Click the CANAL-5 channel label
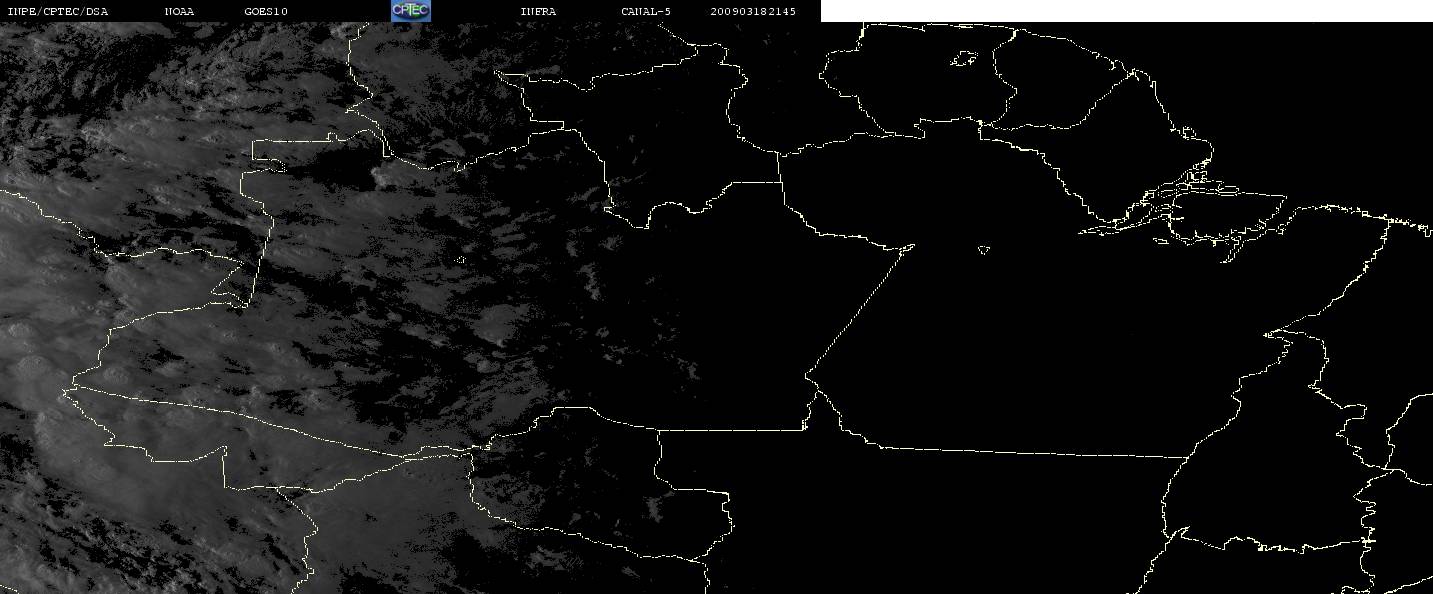Screen dimensions: 1433x594 pos(646,11)
